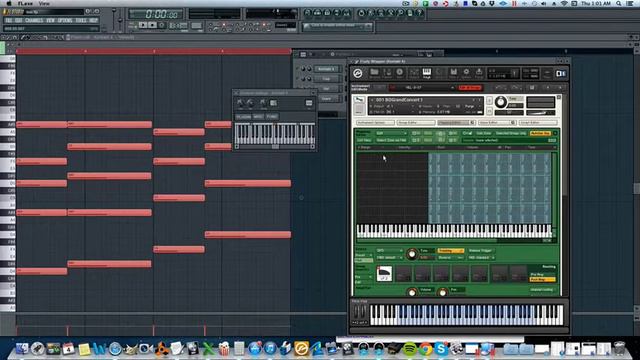Open the Kontakt Files disk icon
This screenshot has height=360, width=640.
point(453,73)
